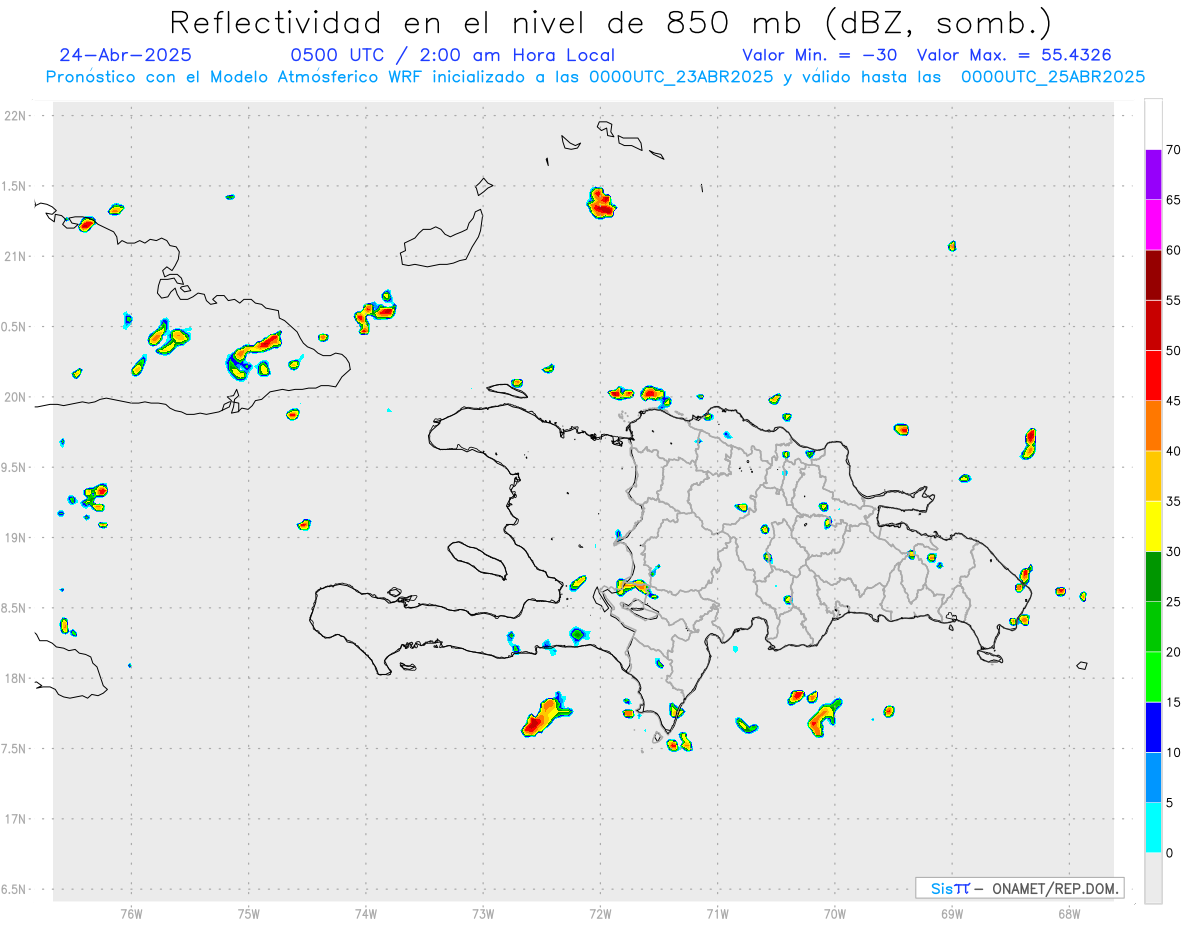1200x927 pixels.
Task: Click the colour bar label '30'
Action: tap(1175, 552)
